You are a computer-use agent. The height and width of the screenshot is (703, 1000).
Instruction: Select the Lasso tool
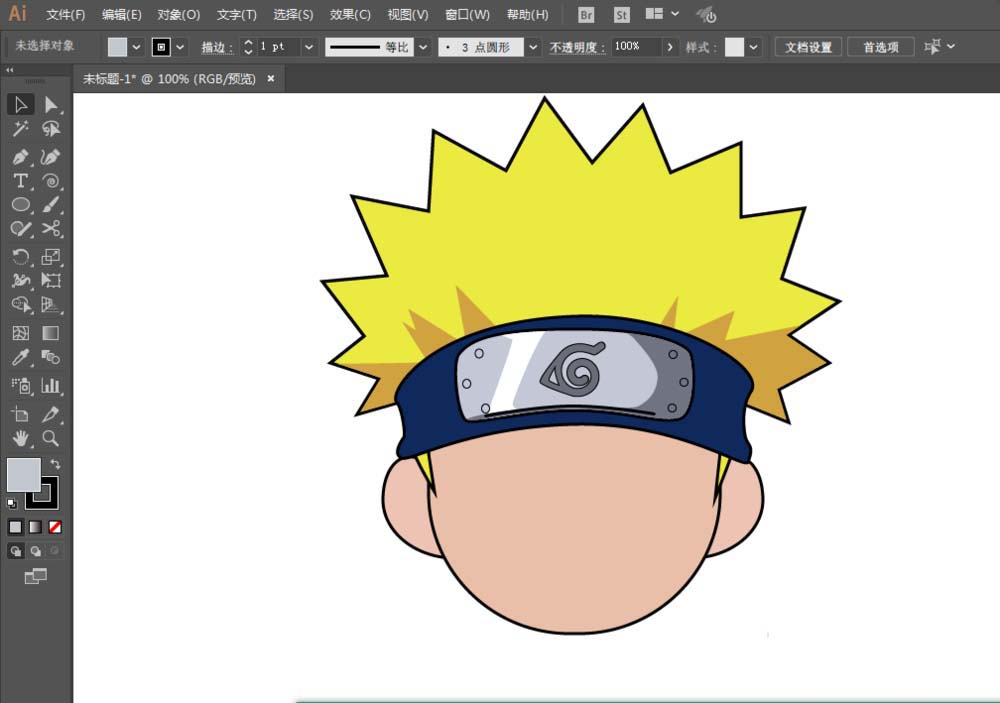51,129
